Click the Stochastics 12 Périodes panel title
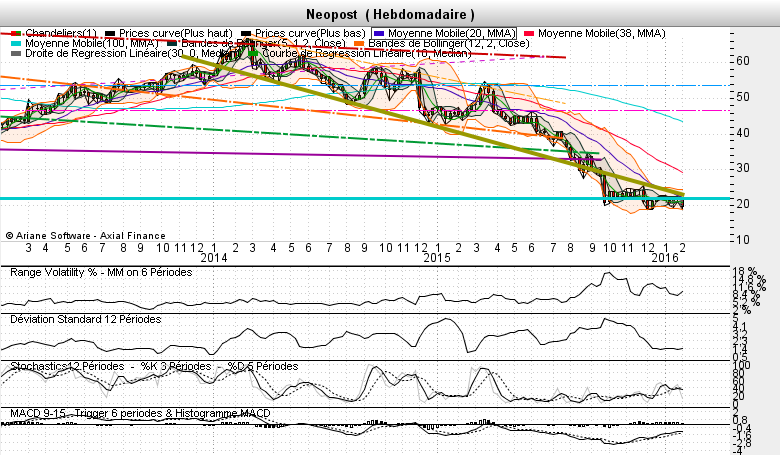This screenshot has height=455, width=780. tap(152, 366)
